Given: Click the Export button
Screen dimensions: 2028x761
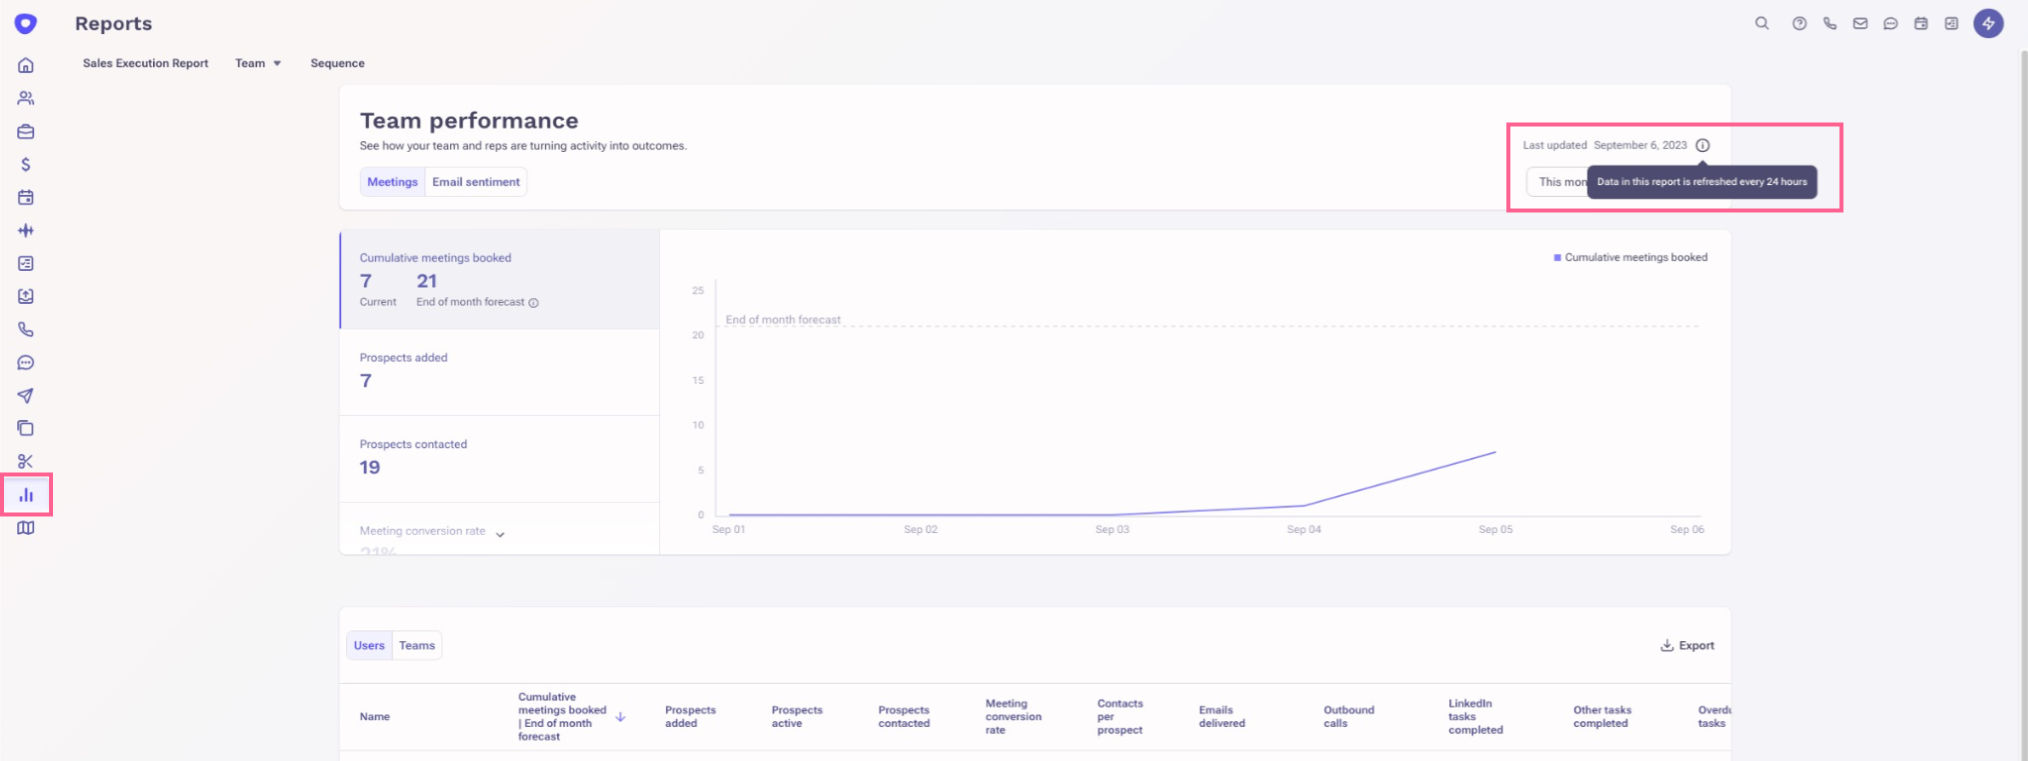Looking at the screenshot, I should 1687,645.
